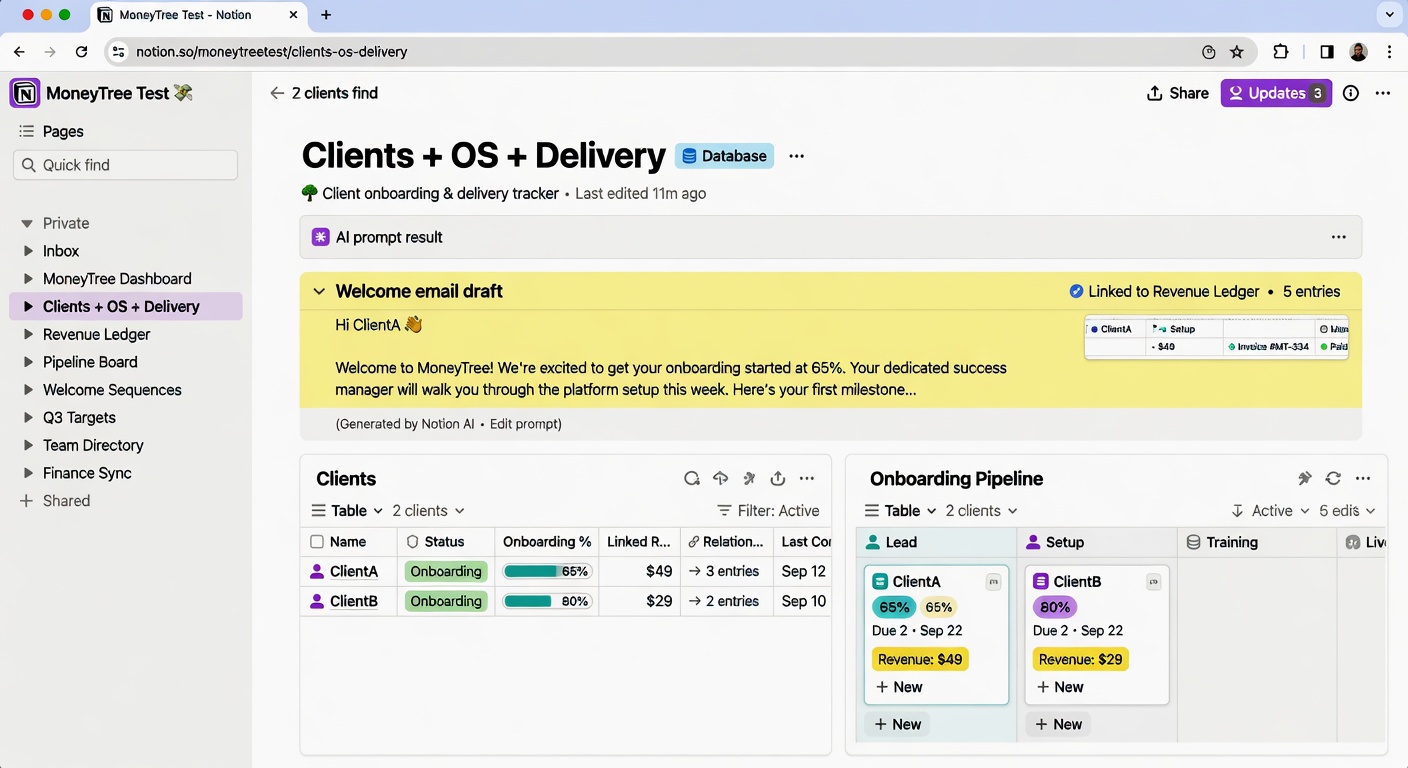1408x768 pixels.
Task: Click the small icon on ClientB card corner
Action: click(1153, 582)
